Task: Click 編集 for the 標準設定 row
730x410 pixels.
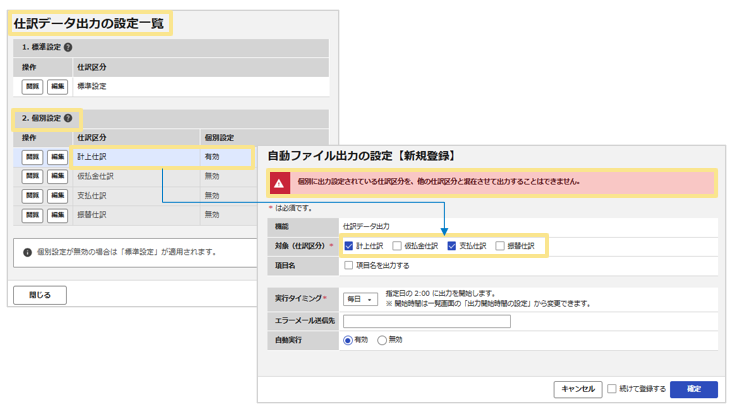Action: point(58,87)
